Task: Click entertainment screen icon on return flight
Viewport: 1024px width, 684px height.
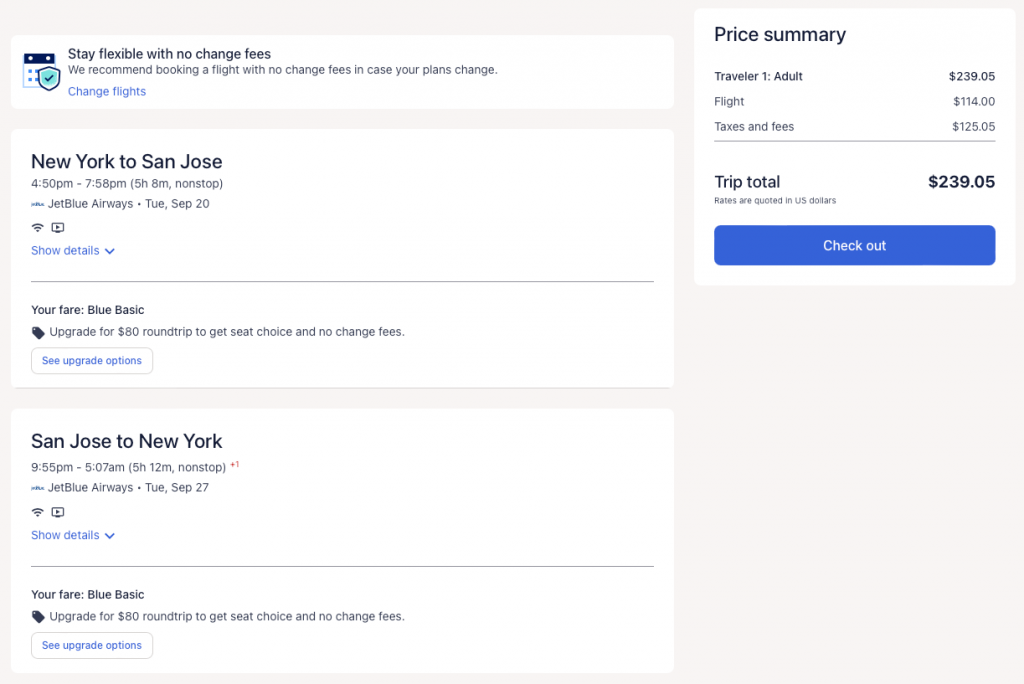Action: 58,512
